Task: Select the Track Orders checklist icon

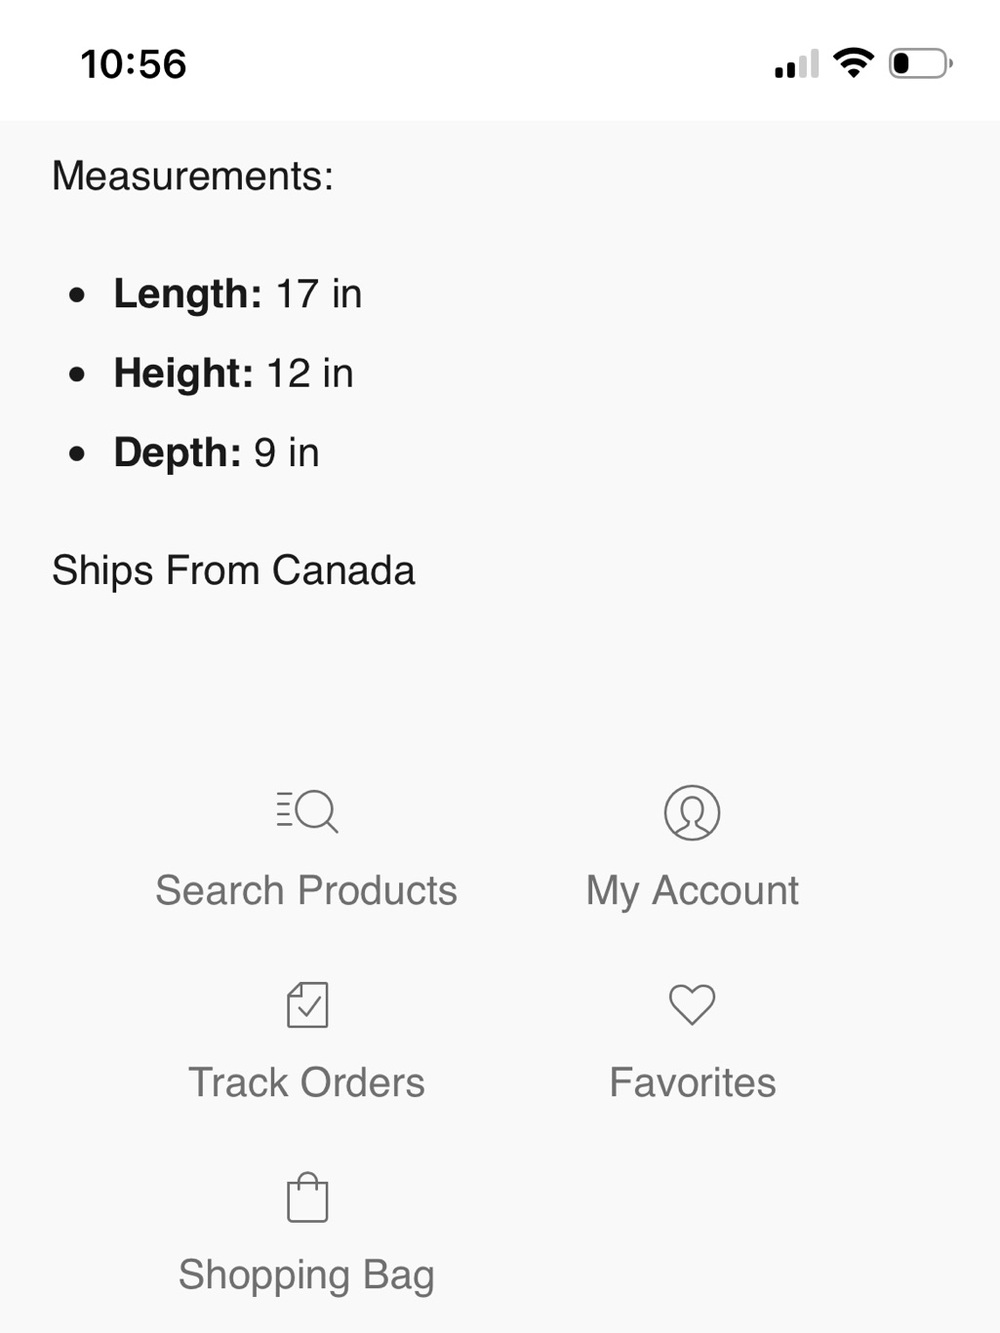Action: 307,1004
